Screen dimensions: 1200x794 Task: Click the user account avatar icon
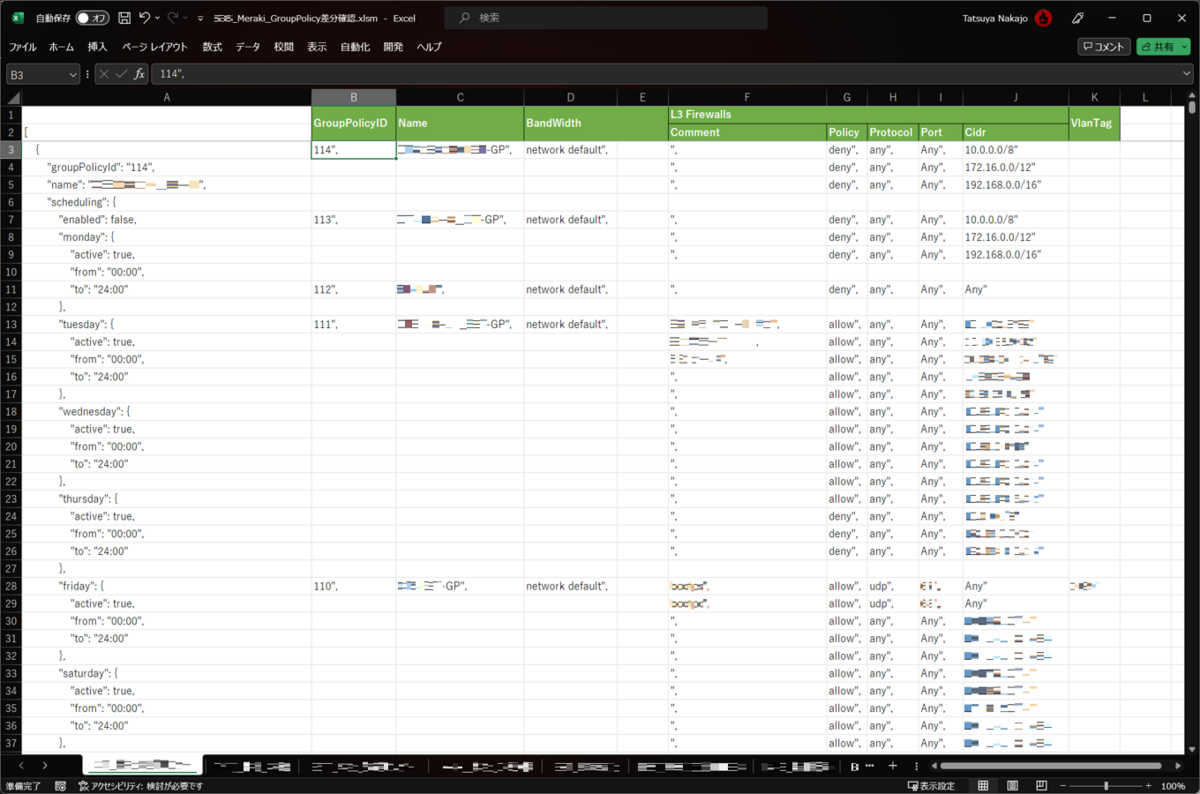pos(1044,18)
